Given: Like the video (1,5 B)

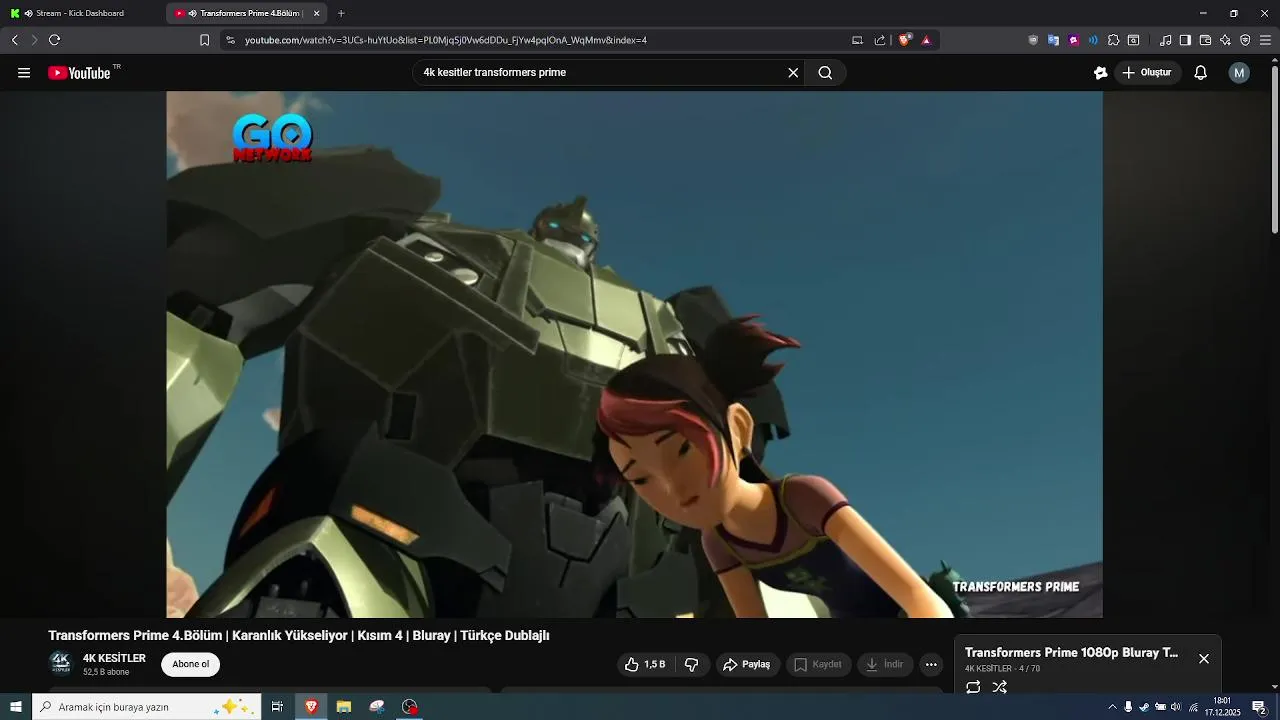Looking at the screenshot, I should coord(645,664).
